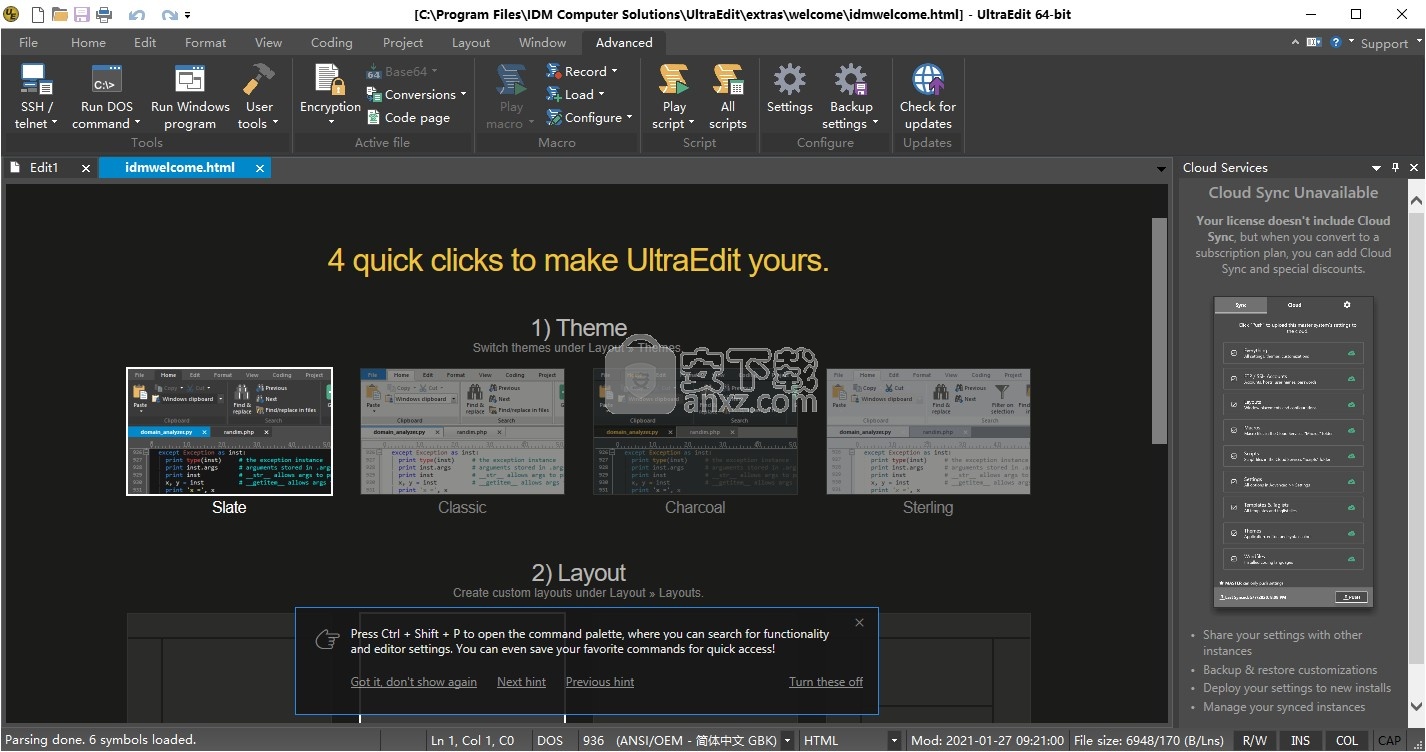Click the Next hint link
1426x752 pixels.
(521, 682)
